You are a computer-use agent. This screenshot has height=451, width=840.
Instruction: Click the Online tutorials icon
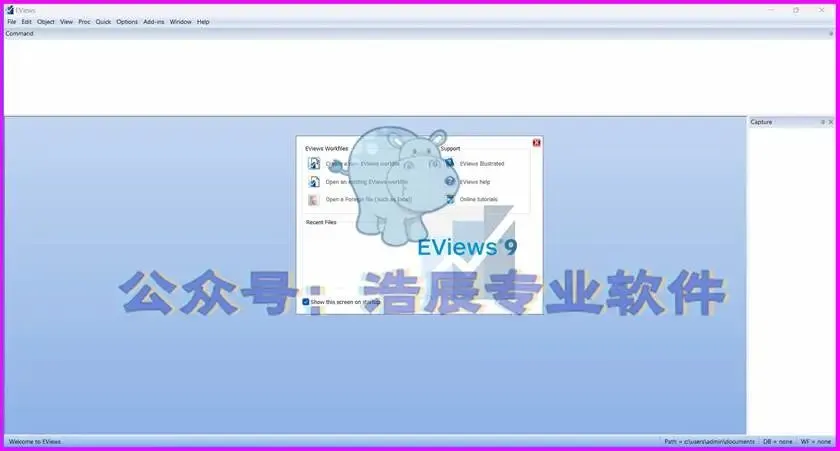click(450, 199)
